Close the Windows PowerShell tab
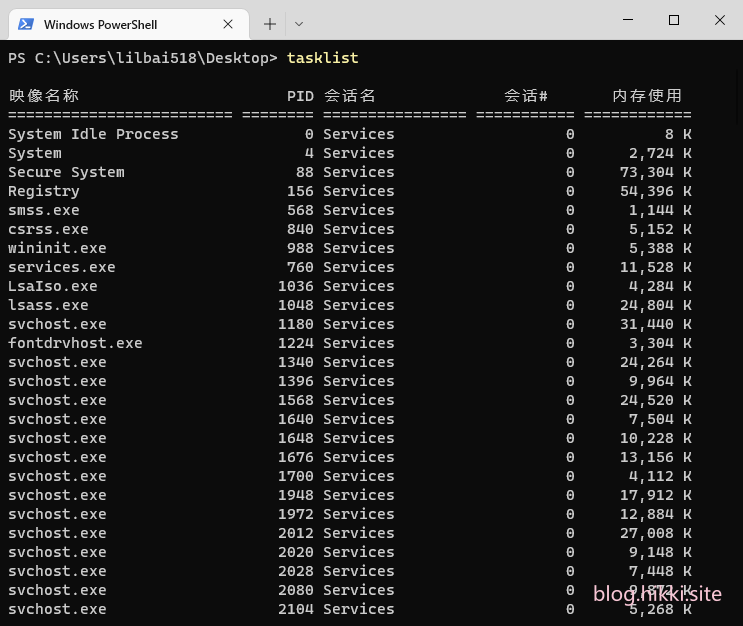Screen dimensions: 743x626 [x=228, y=24]
